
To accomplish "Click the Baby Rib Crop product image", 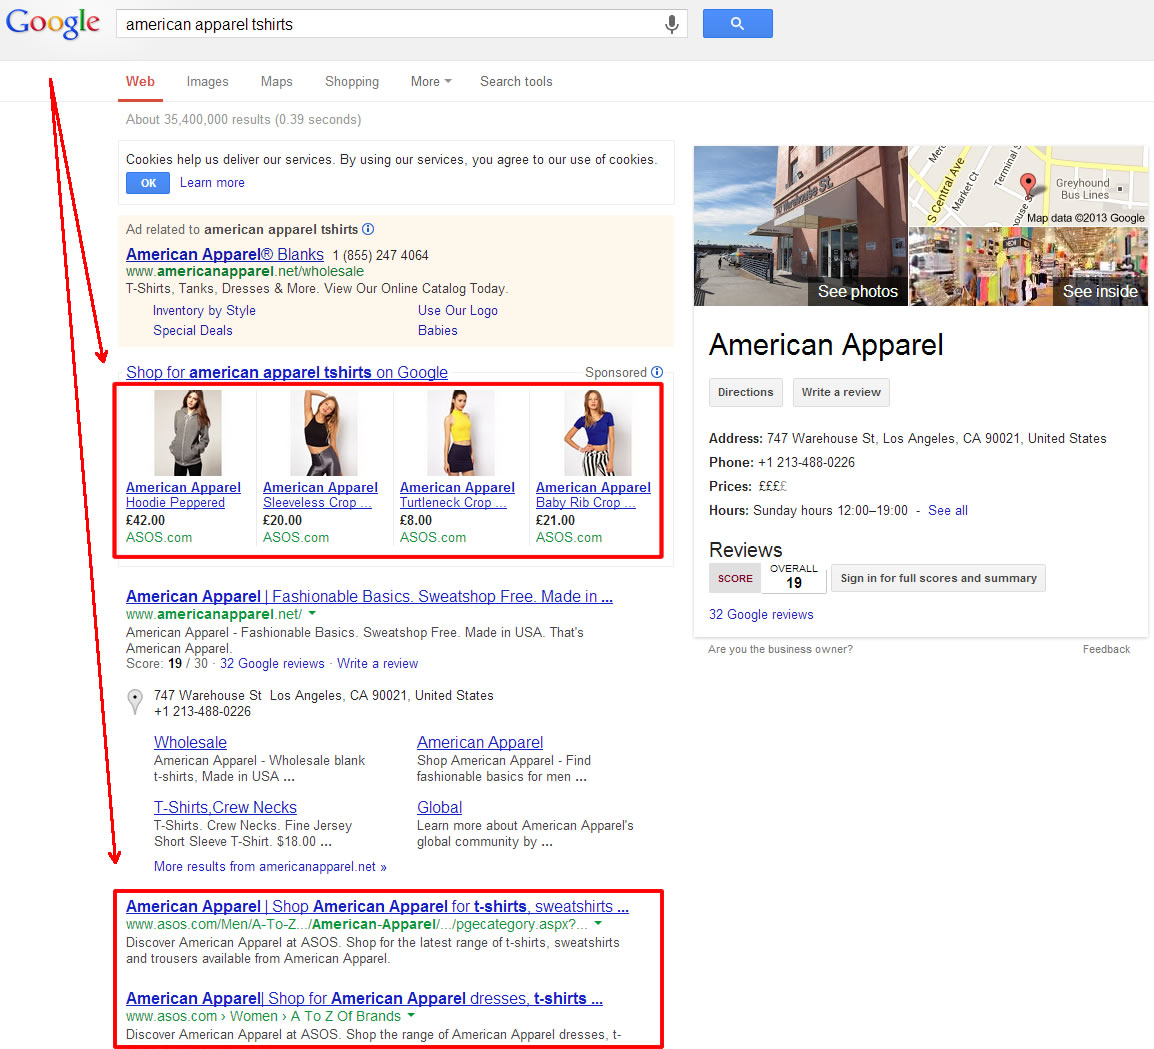I will (598, 433).
